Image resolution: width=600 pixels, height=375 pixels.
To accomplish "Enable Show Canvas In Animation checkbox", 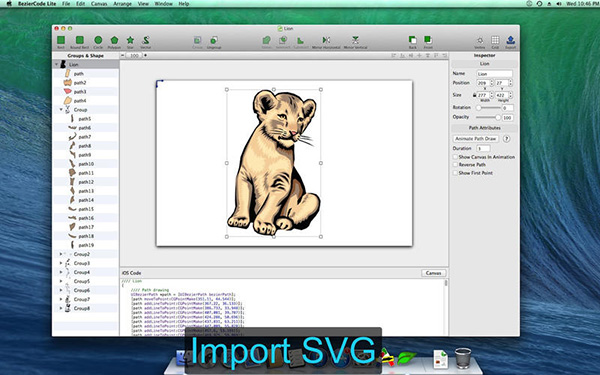I will tap(455, 157).
